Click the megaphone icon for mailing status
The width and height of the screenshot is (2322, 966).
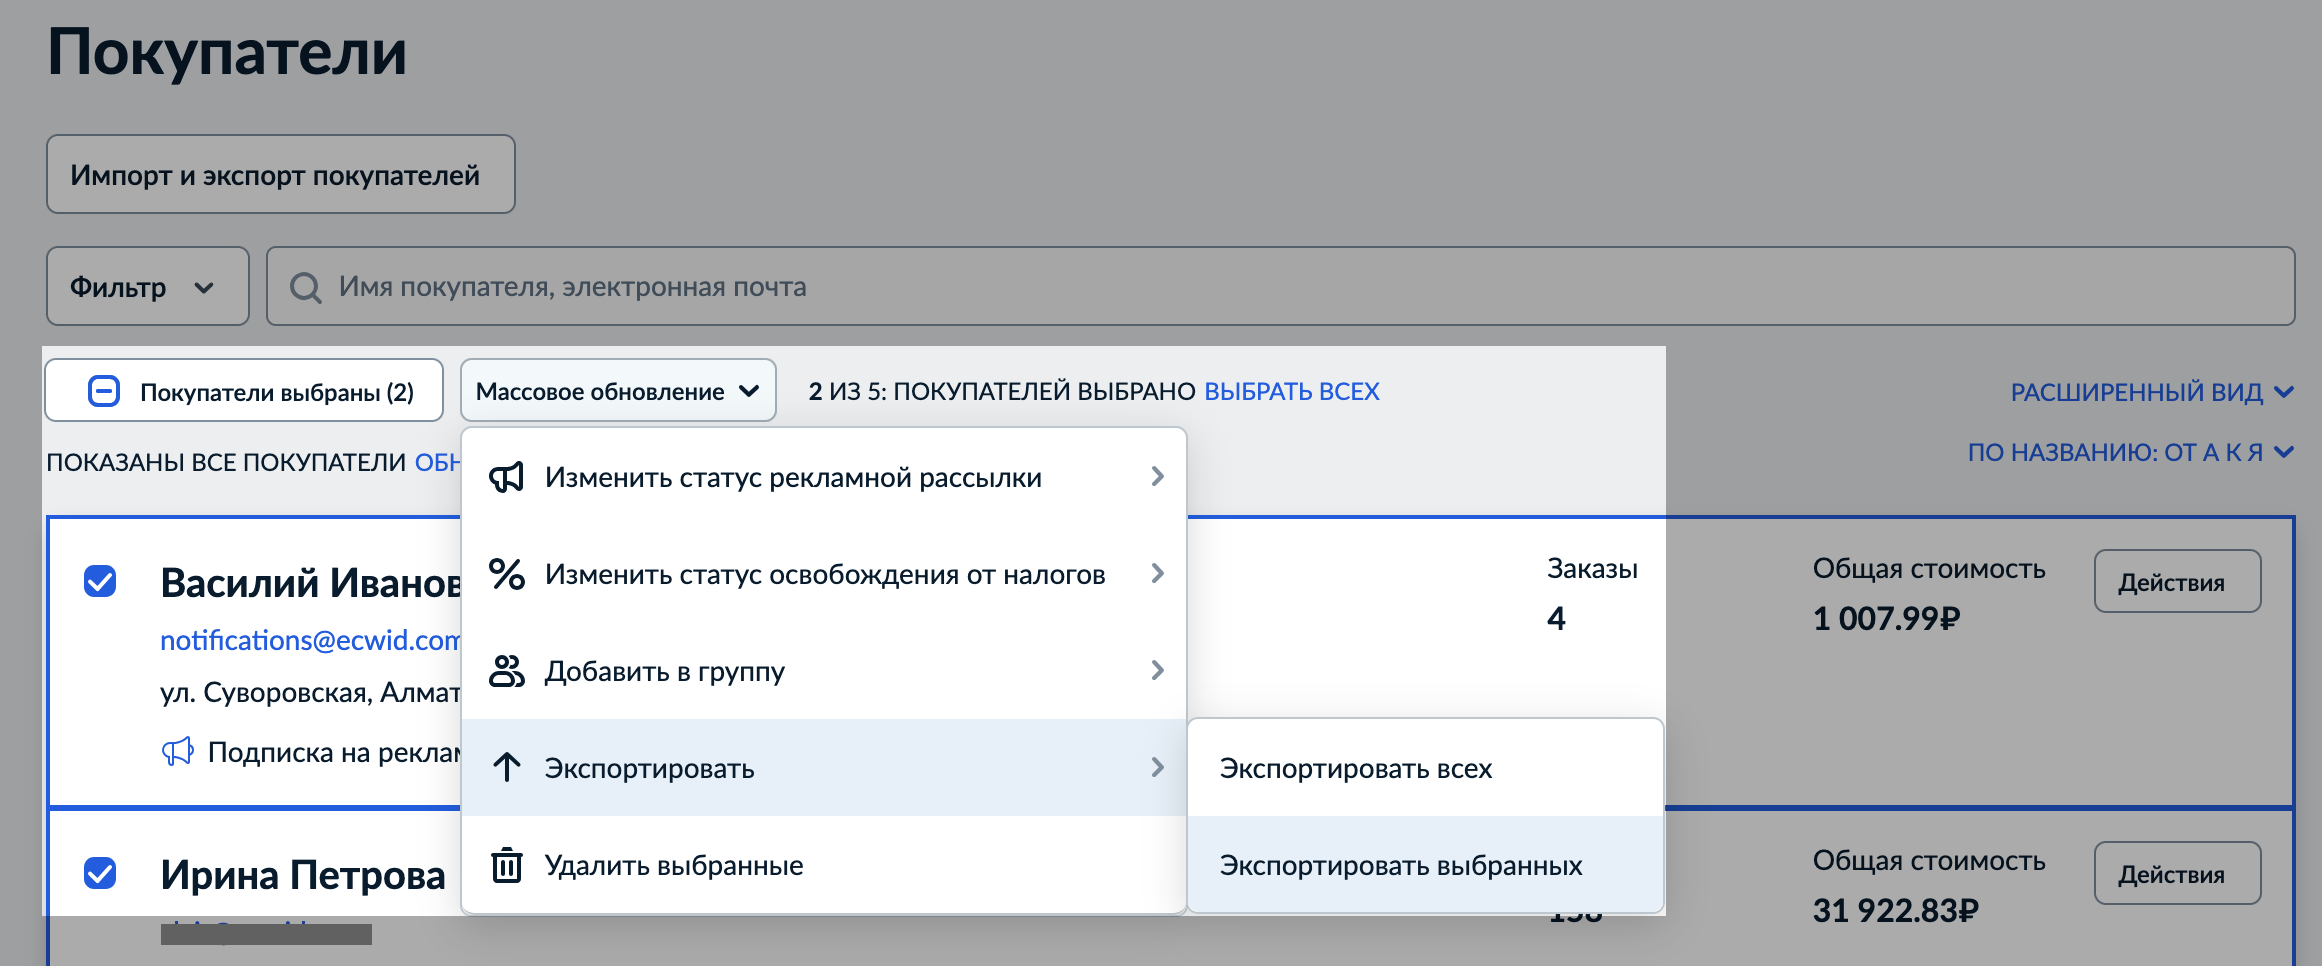click(x=507, y=477)
